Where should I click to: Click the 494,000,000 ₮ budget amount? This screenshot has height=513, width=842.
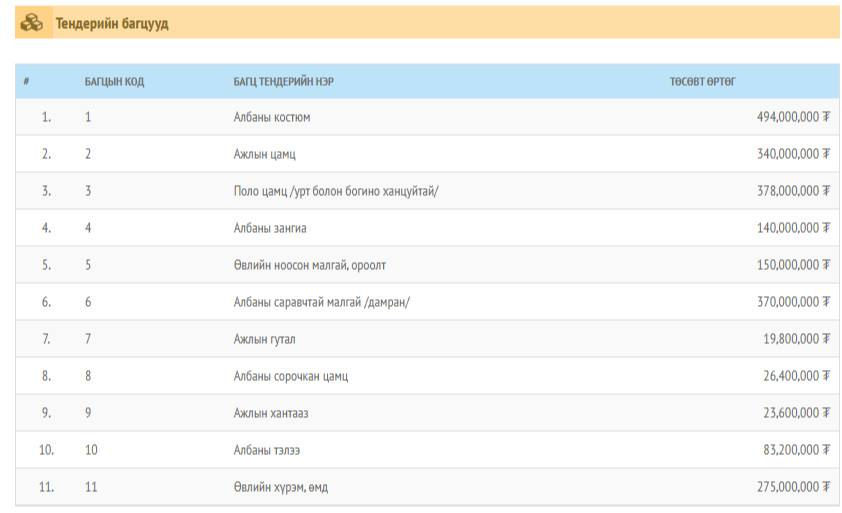[x=794, y=117]
